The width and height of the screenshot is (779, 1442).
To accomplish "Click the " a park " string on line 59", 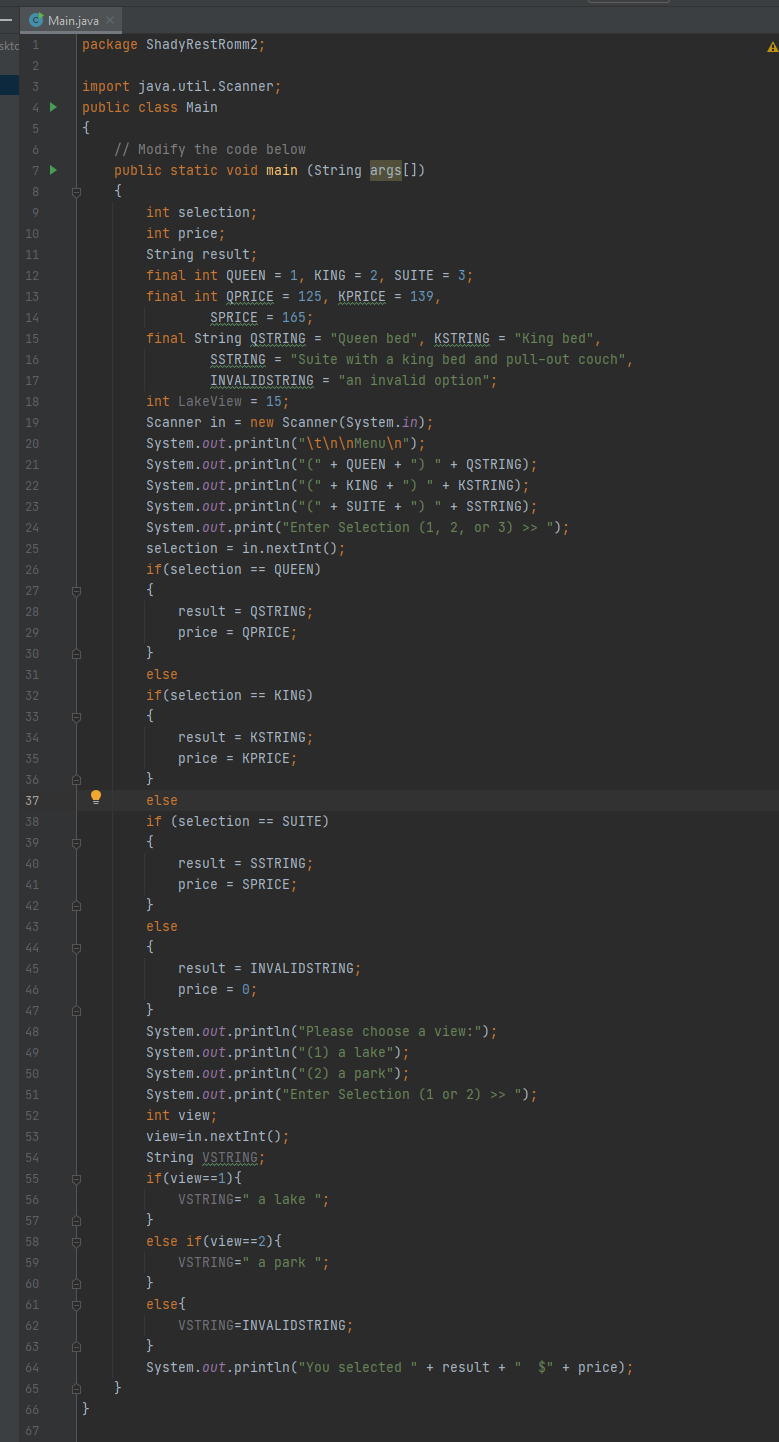I will (x=282, y=1262).
